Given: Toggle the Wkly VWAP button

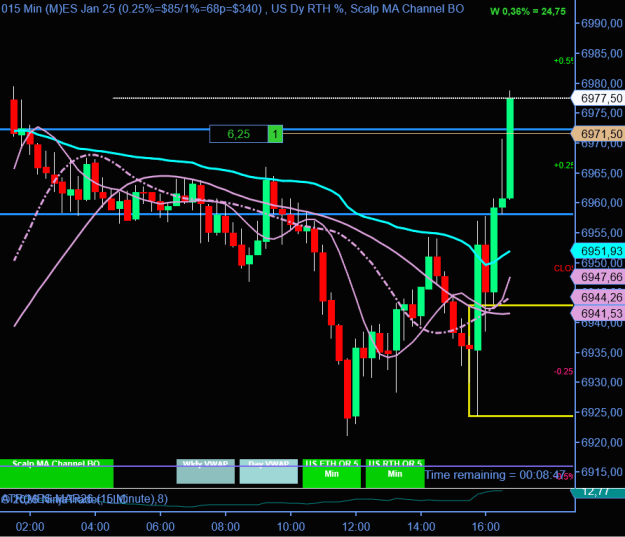Looking at the screenshot, I should click(x=206, y=472).
